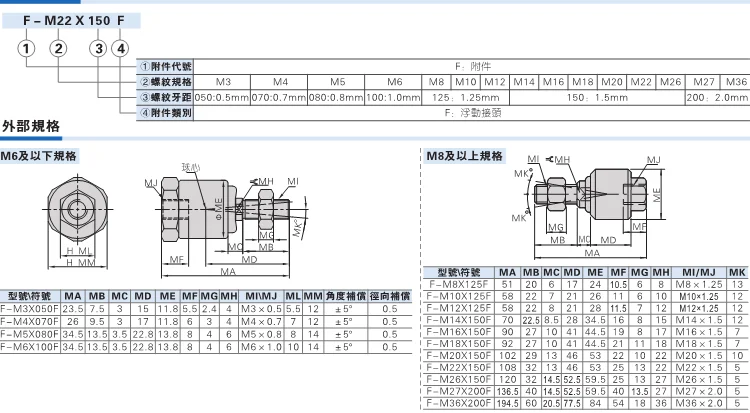This screenshot has width=750, height=413.
Task: Click the F：浮動接頭 cell
Action: (x=473, y=113)
